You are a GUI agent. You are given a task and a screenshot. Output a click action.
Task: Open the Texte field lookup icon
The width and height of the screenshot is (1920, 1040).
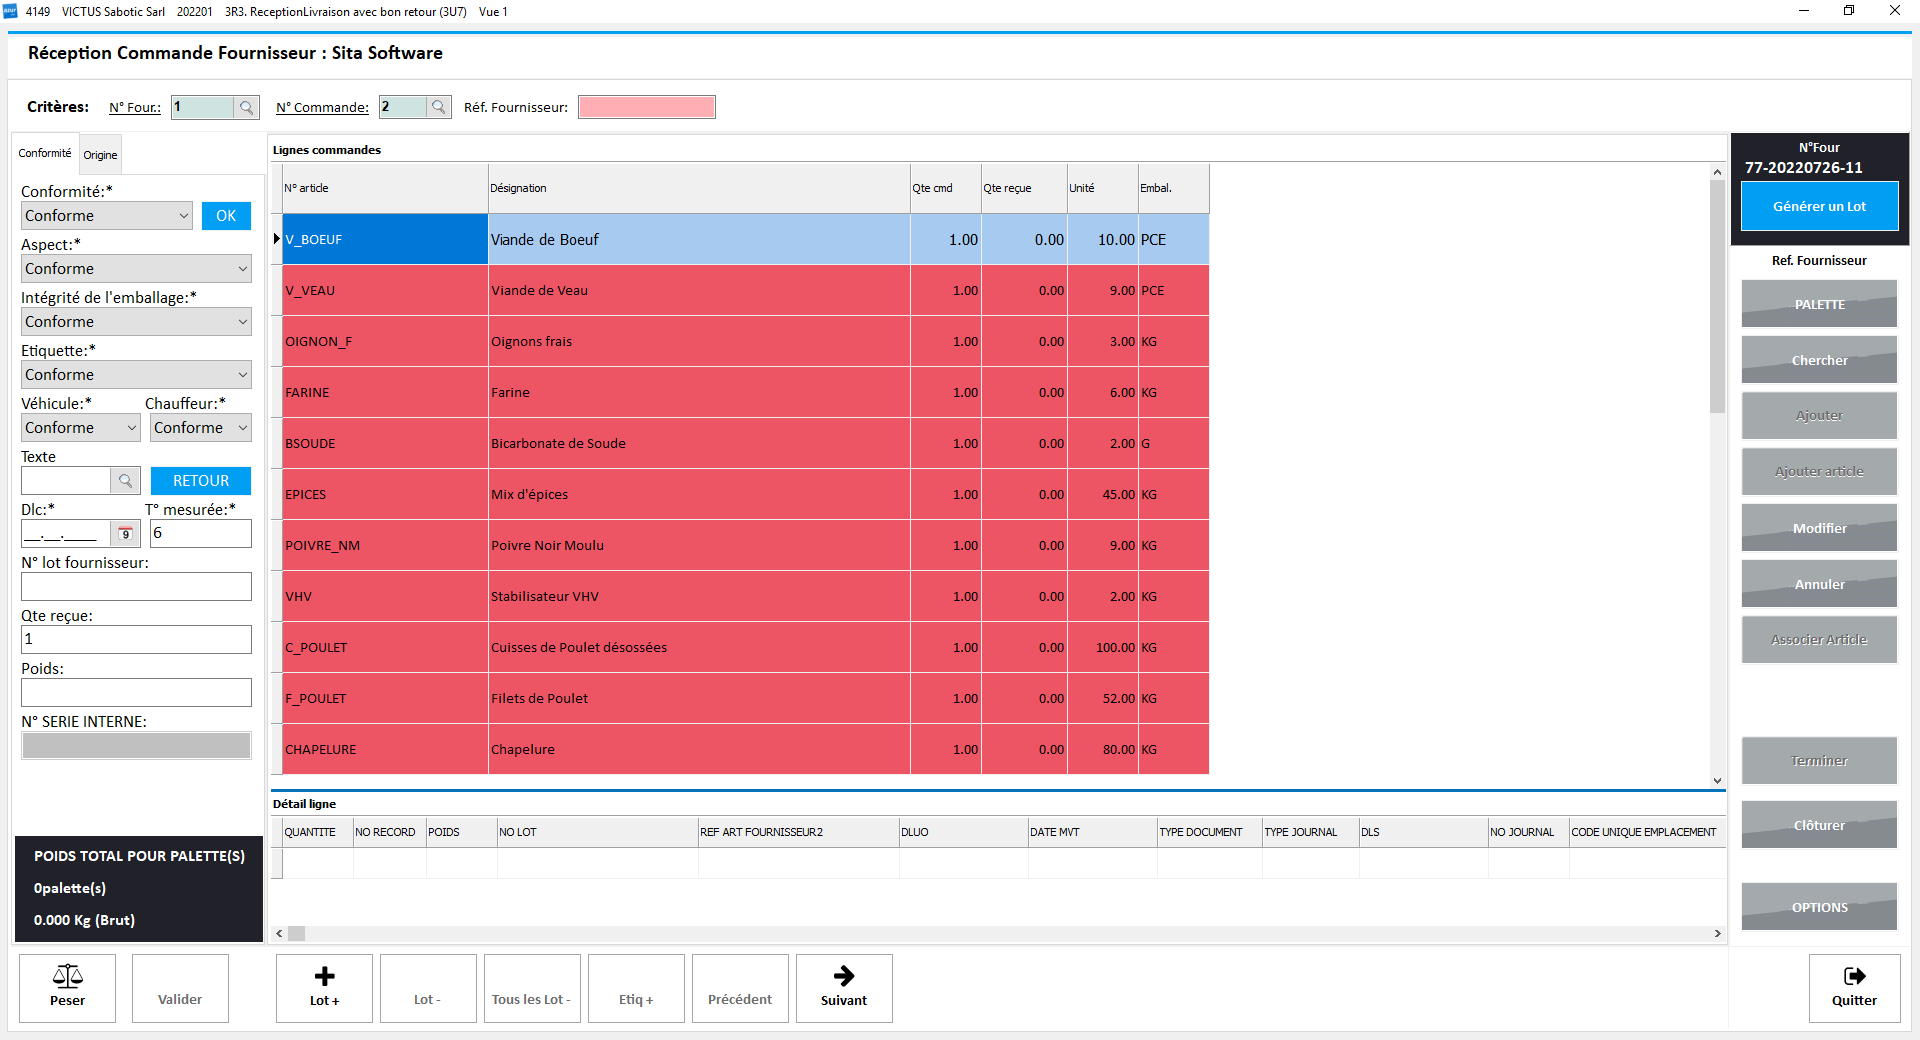point(125,481)
